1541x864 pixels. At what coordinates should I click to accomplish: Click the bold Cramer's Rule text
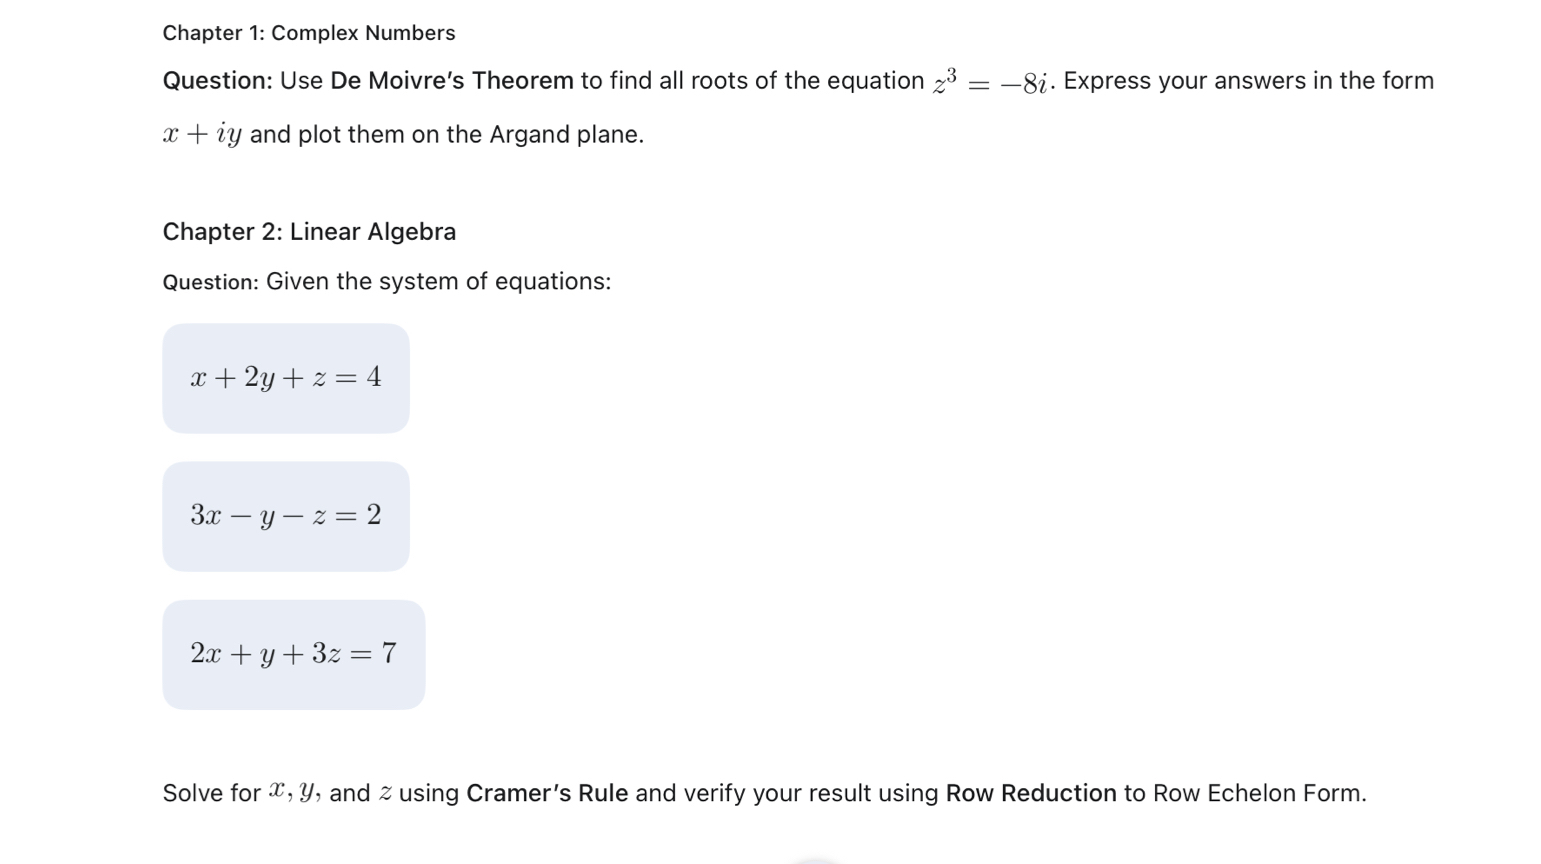[x=547, y=794]
